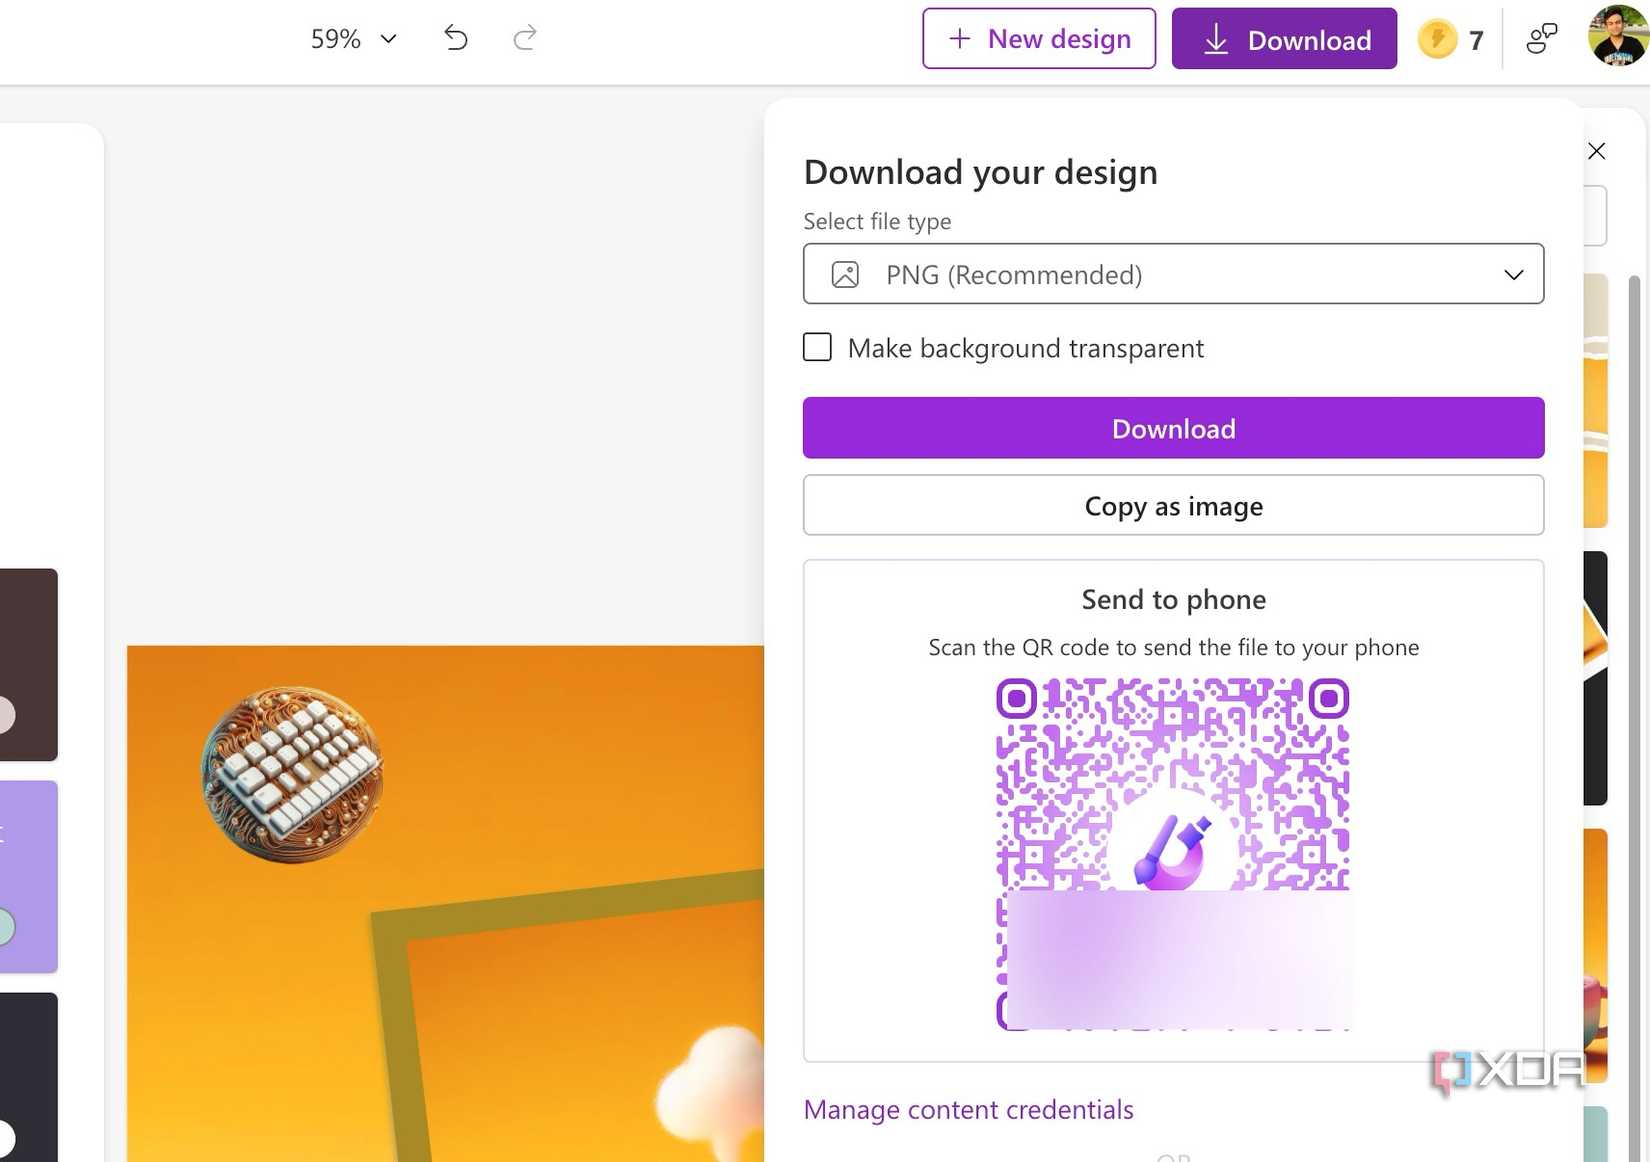Click the purple Download button in panel
The height and width of the screenshot is (1162, 1650).
click(x=1173, y=428)
